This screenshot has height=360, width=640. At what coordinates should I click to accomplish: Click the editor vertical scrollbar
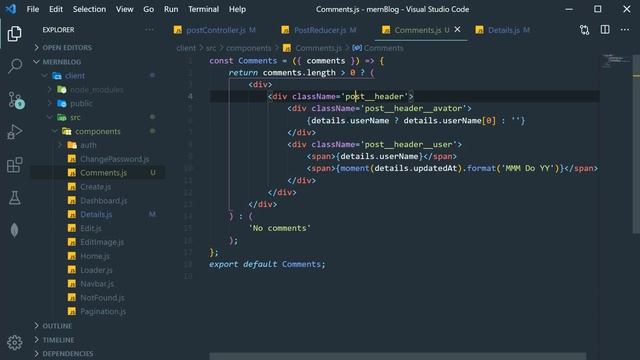pyautogui.click(x=636, y=144)
